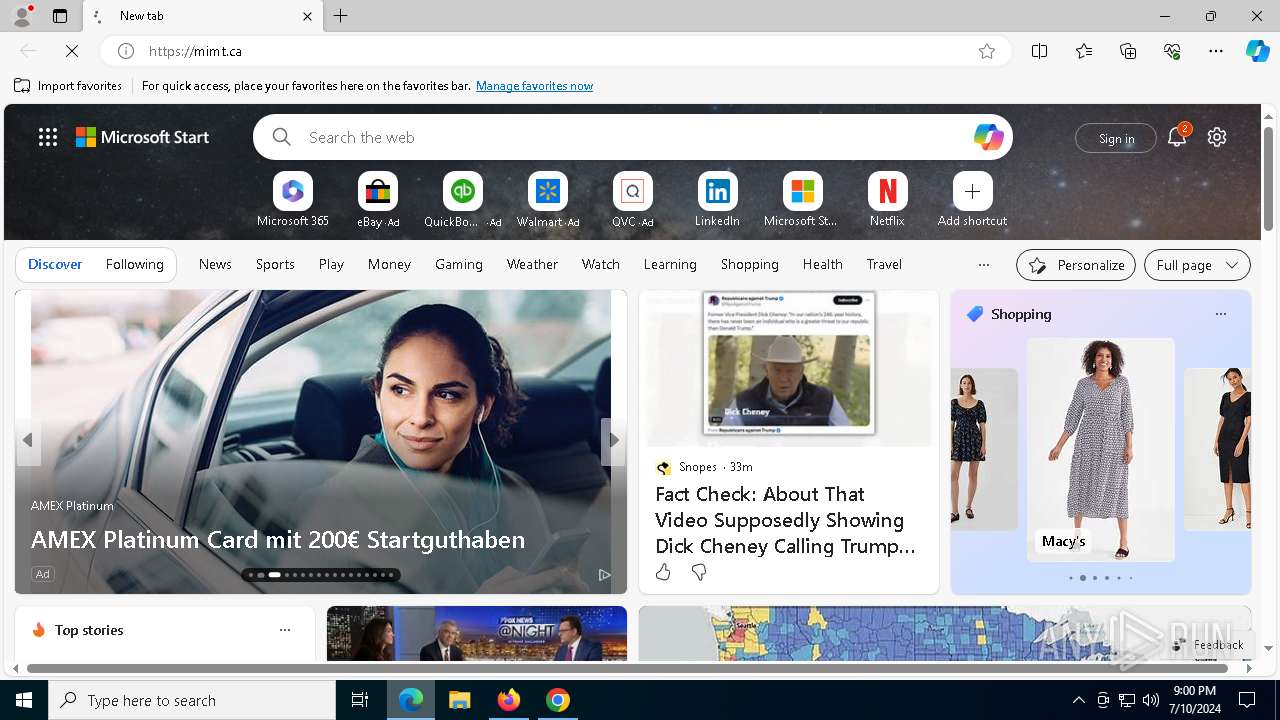Open Shopping card options menu
Image resolution: width=1280 pixels, height=720 pixels.
click(x=1220, y=314)
